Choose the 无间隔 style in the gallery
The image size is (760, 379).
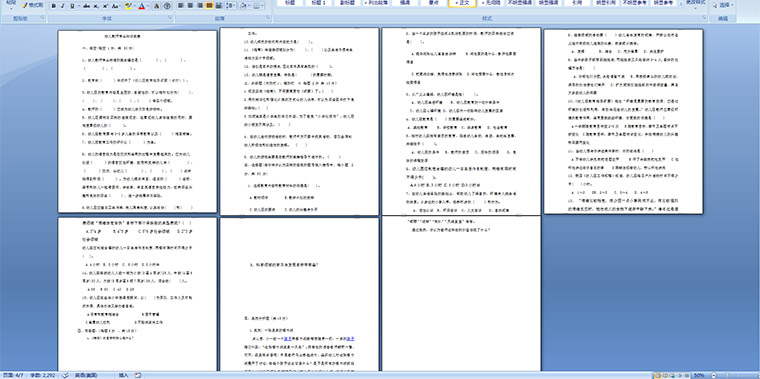(x=490, y=3)
